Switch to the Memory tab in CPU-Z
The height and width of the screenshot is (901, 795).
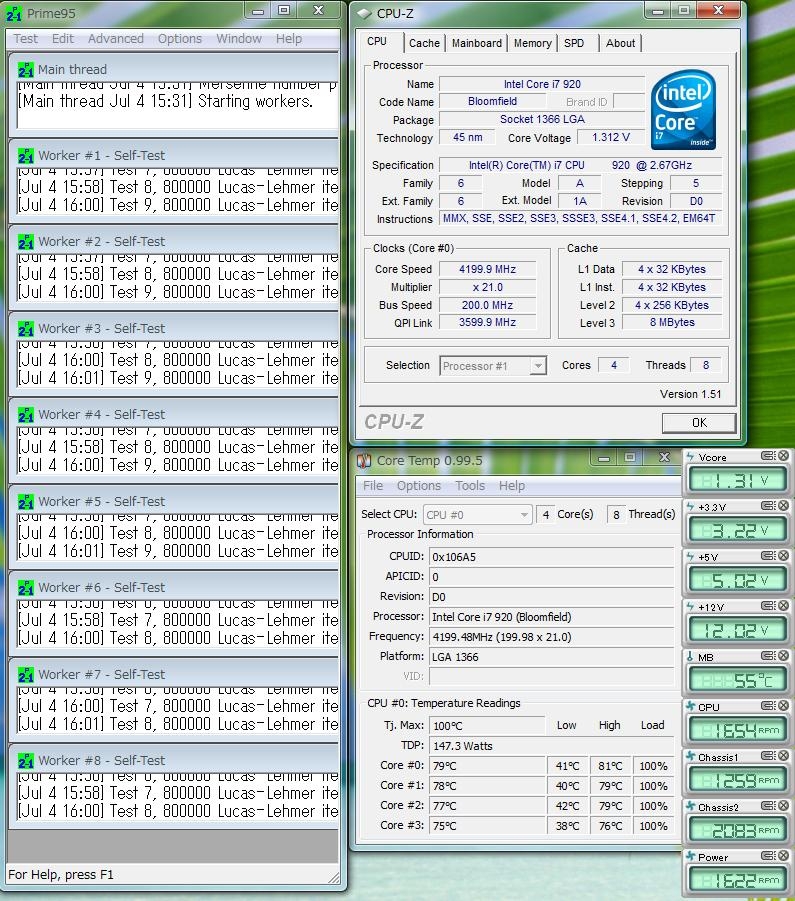(x=532, y=43)
